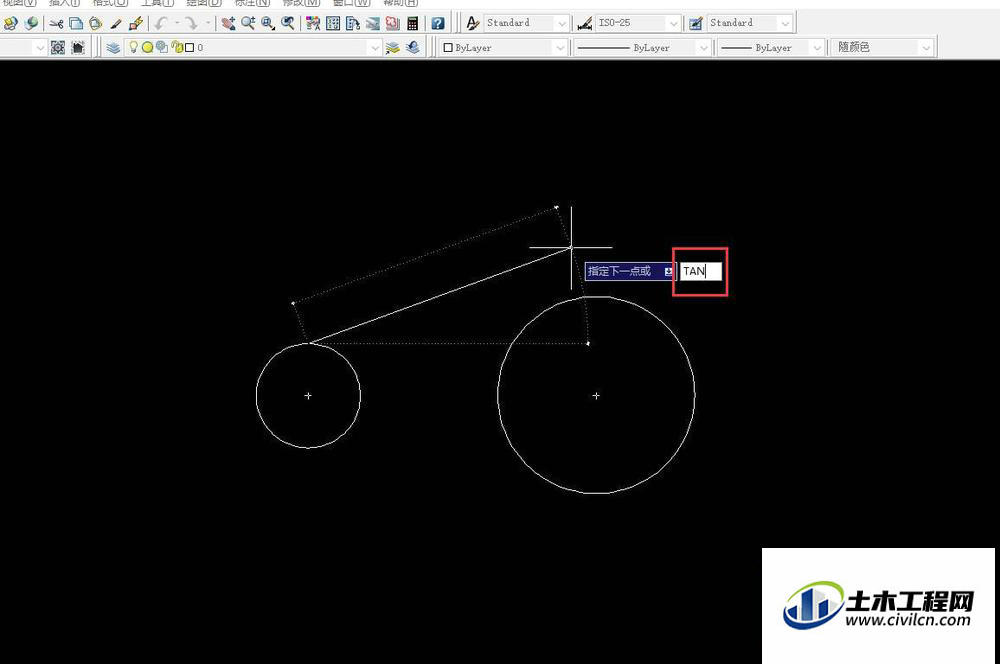Click the Copy icon in toolbar

(76, 24)
